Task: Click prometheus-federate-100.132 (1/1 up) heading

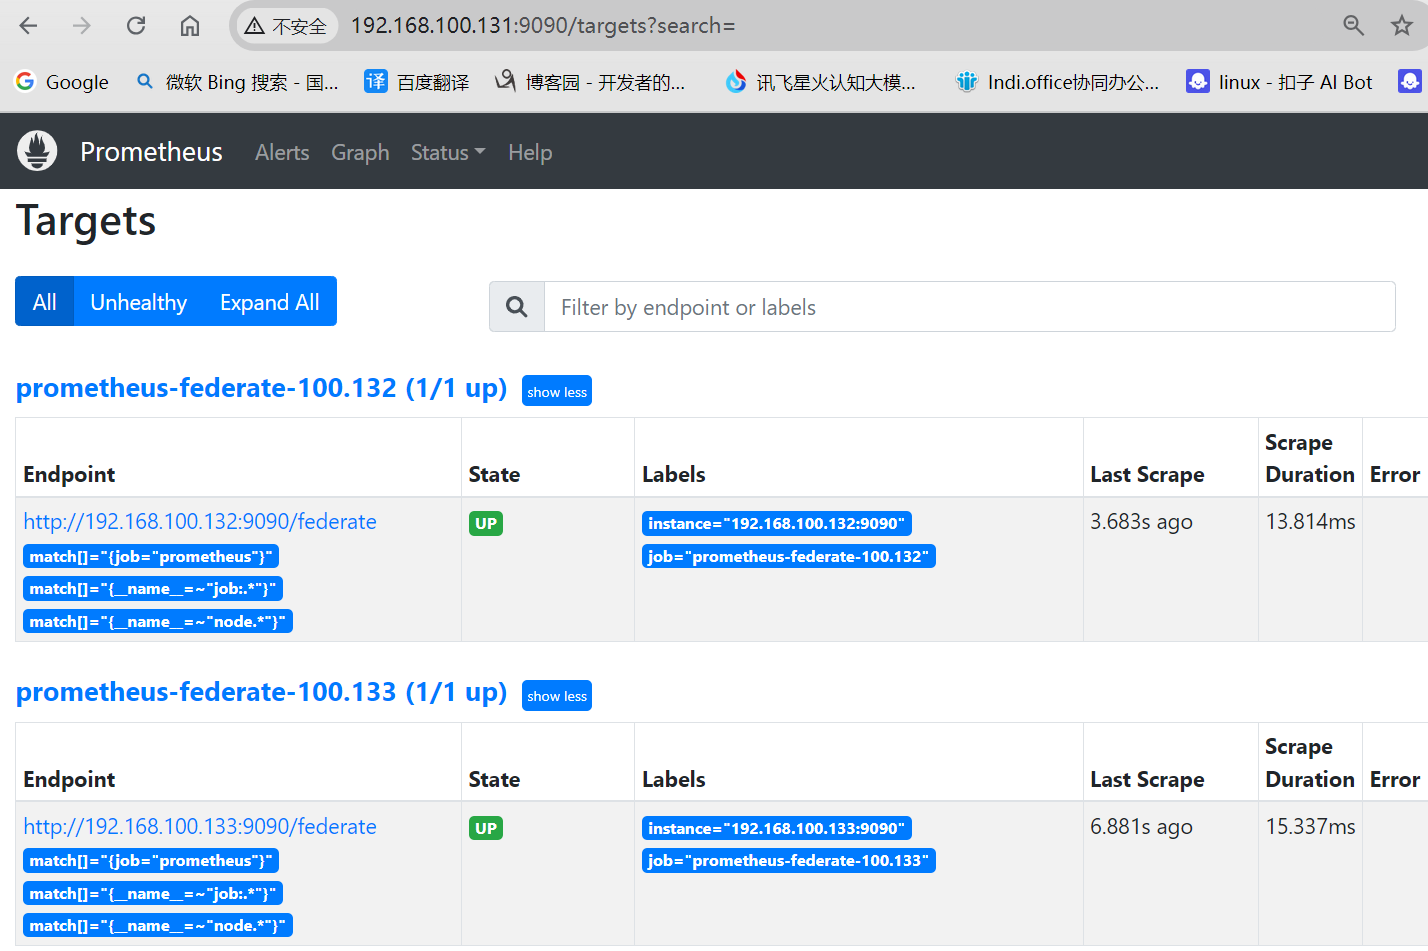Action: [x=262, y=388]
